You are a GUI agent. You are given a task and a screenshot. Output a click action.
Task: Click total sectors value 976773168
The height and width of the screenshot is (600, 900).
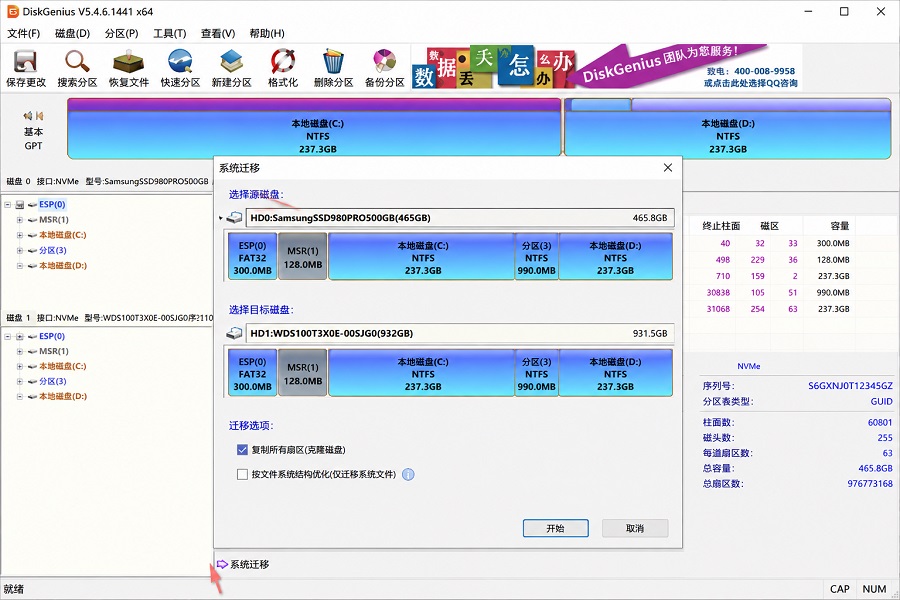pyautogui.click(x=870, y=483)
